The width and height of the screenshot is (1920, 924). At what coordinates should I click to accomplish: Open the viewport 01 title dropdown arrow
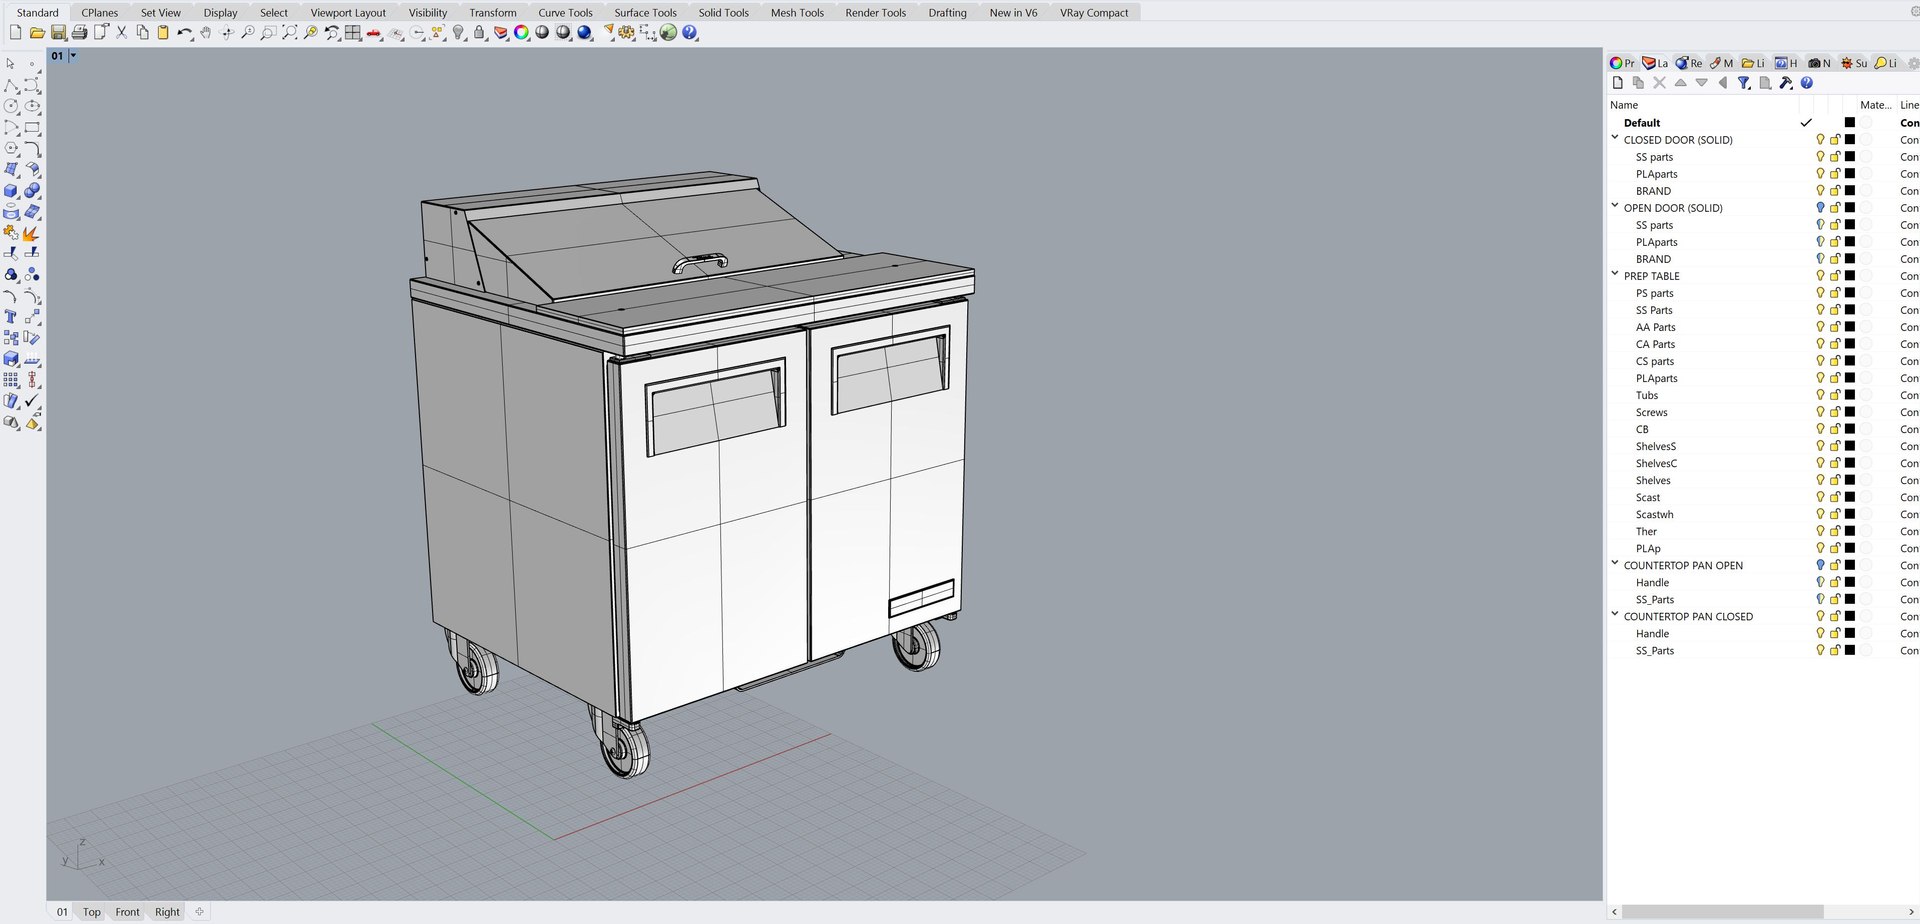(x=72, y=56)
